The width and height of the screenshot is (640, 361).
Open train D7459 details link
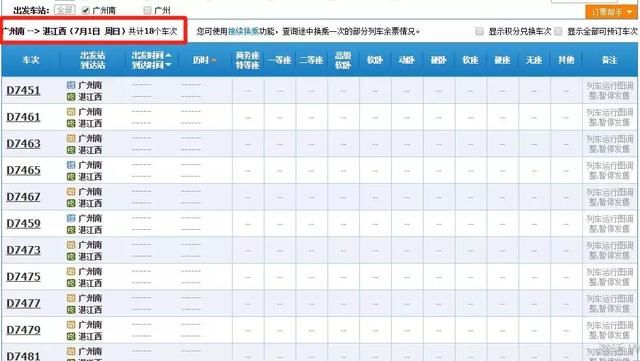(x=23, y=223)
